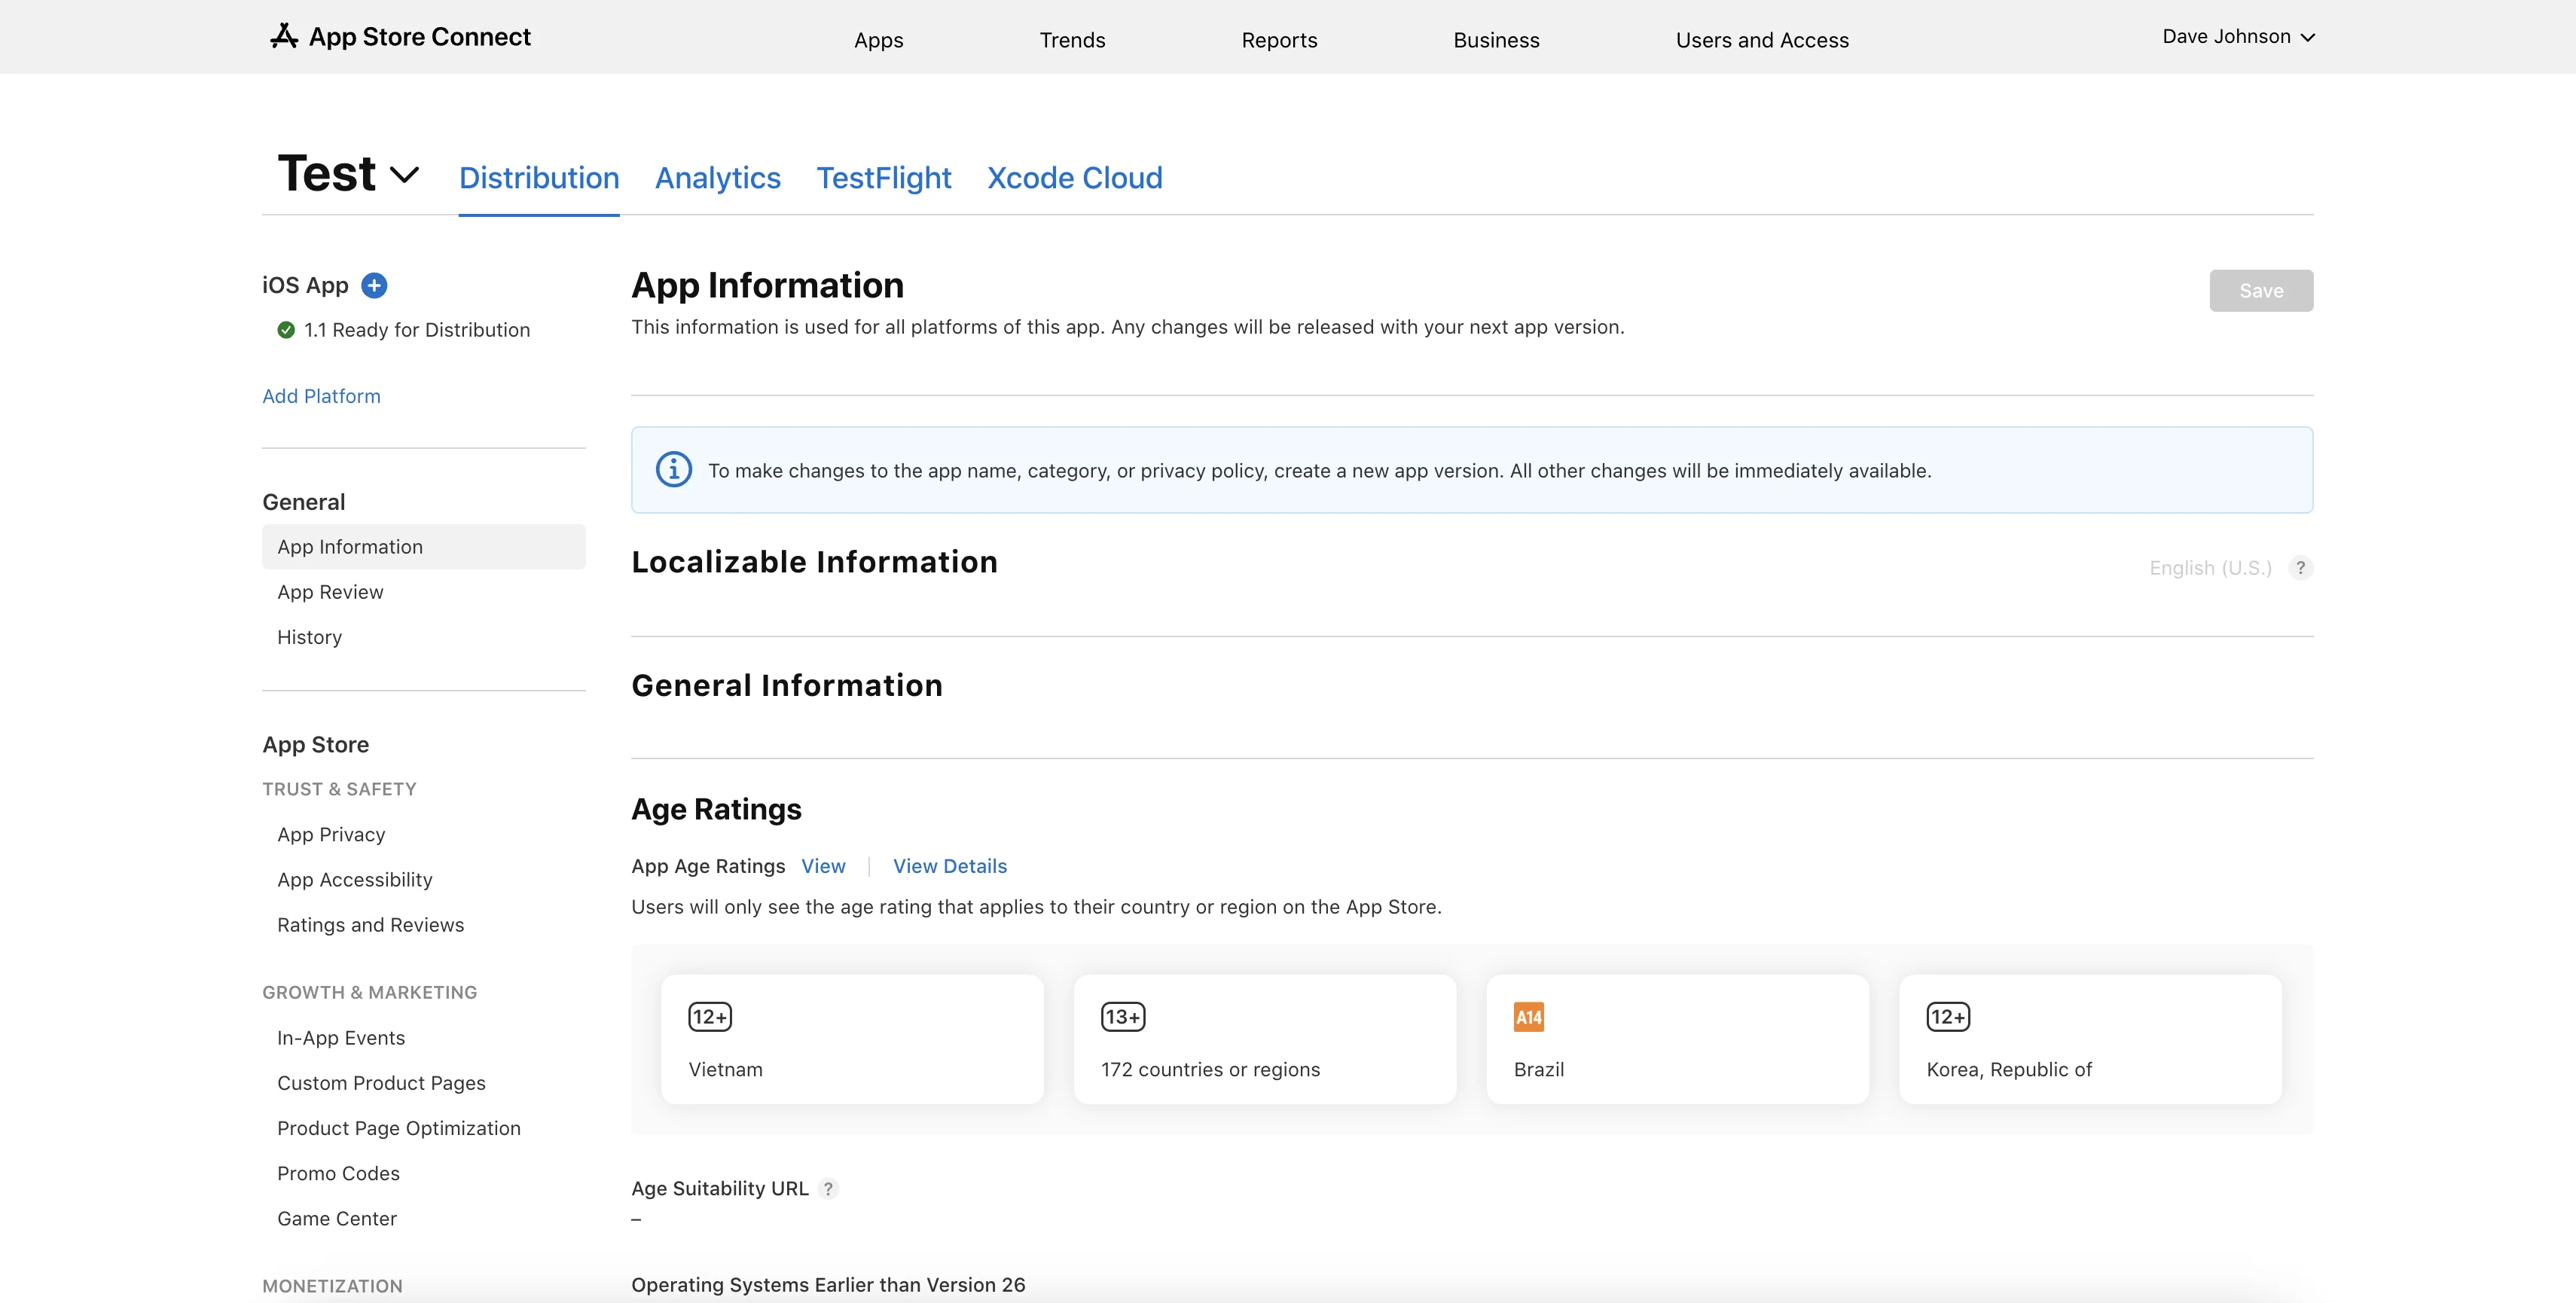Screen dimensions: 2576x1303
Task: Open Game Center in the sidebar
Action: [337, 1218]
